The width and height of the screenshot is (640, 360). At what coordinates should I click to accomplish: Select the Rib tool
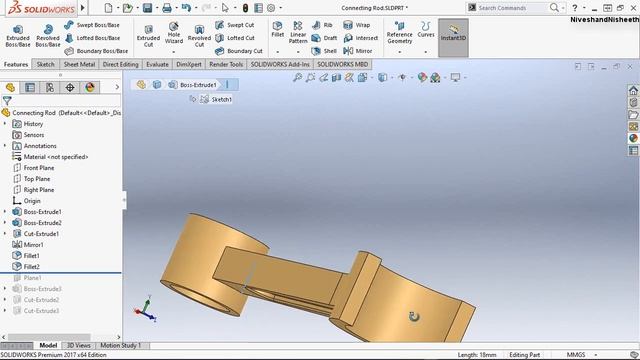(322, 25)
